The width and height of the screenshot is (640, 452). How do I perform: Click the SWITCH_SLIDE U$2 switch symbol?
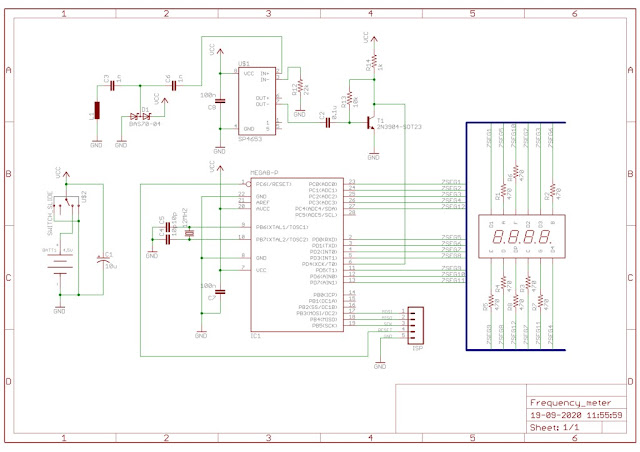(67, 206)
